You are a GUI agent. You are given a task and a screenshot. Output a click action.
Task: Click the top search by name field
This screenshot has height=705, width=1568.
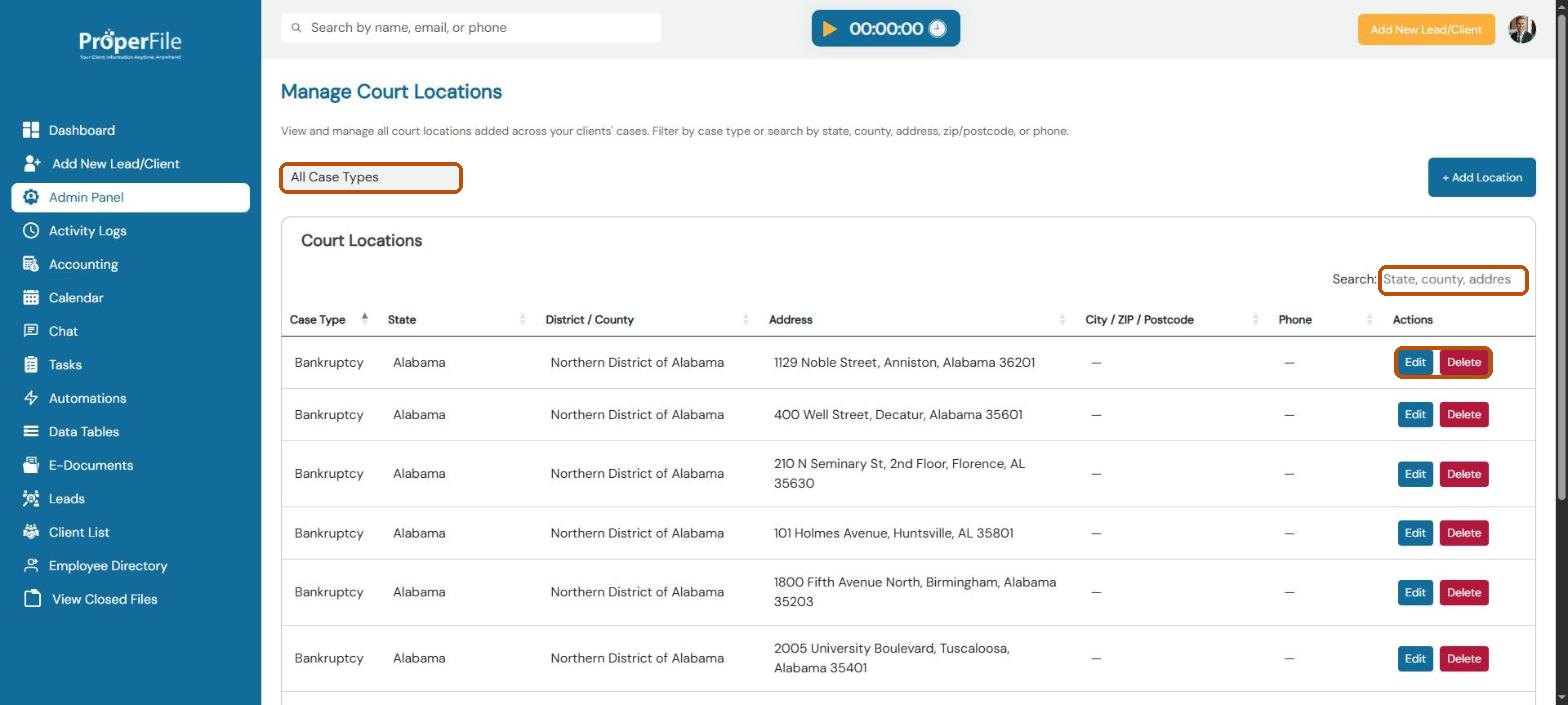point(471,28)
